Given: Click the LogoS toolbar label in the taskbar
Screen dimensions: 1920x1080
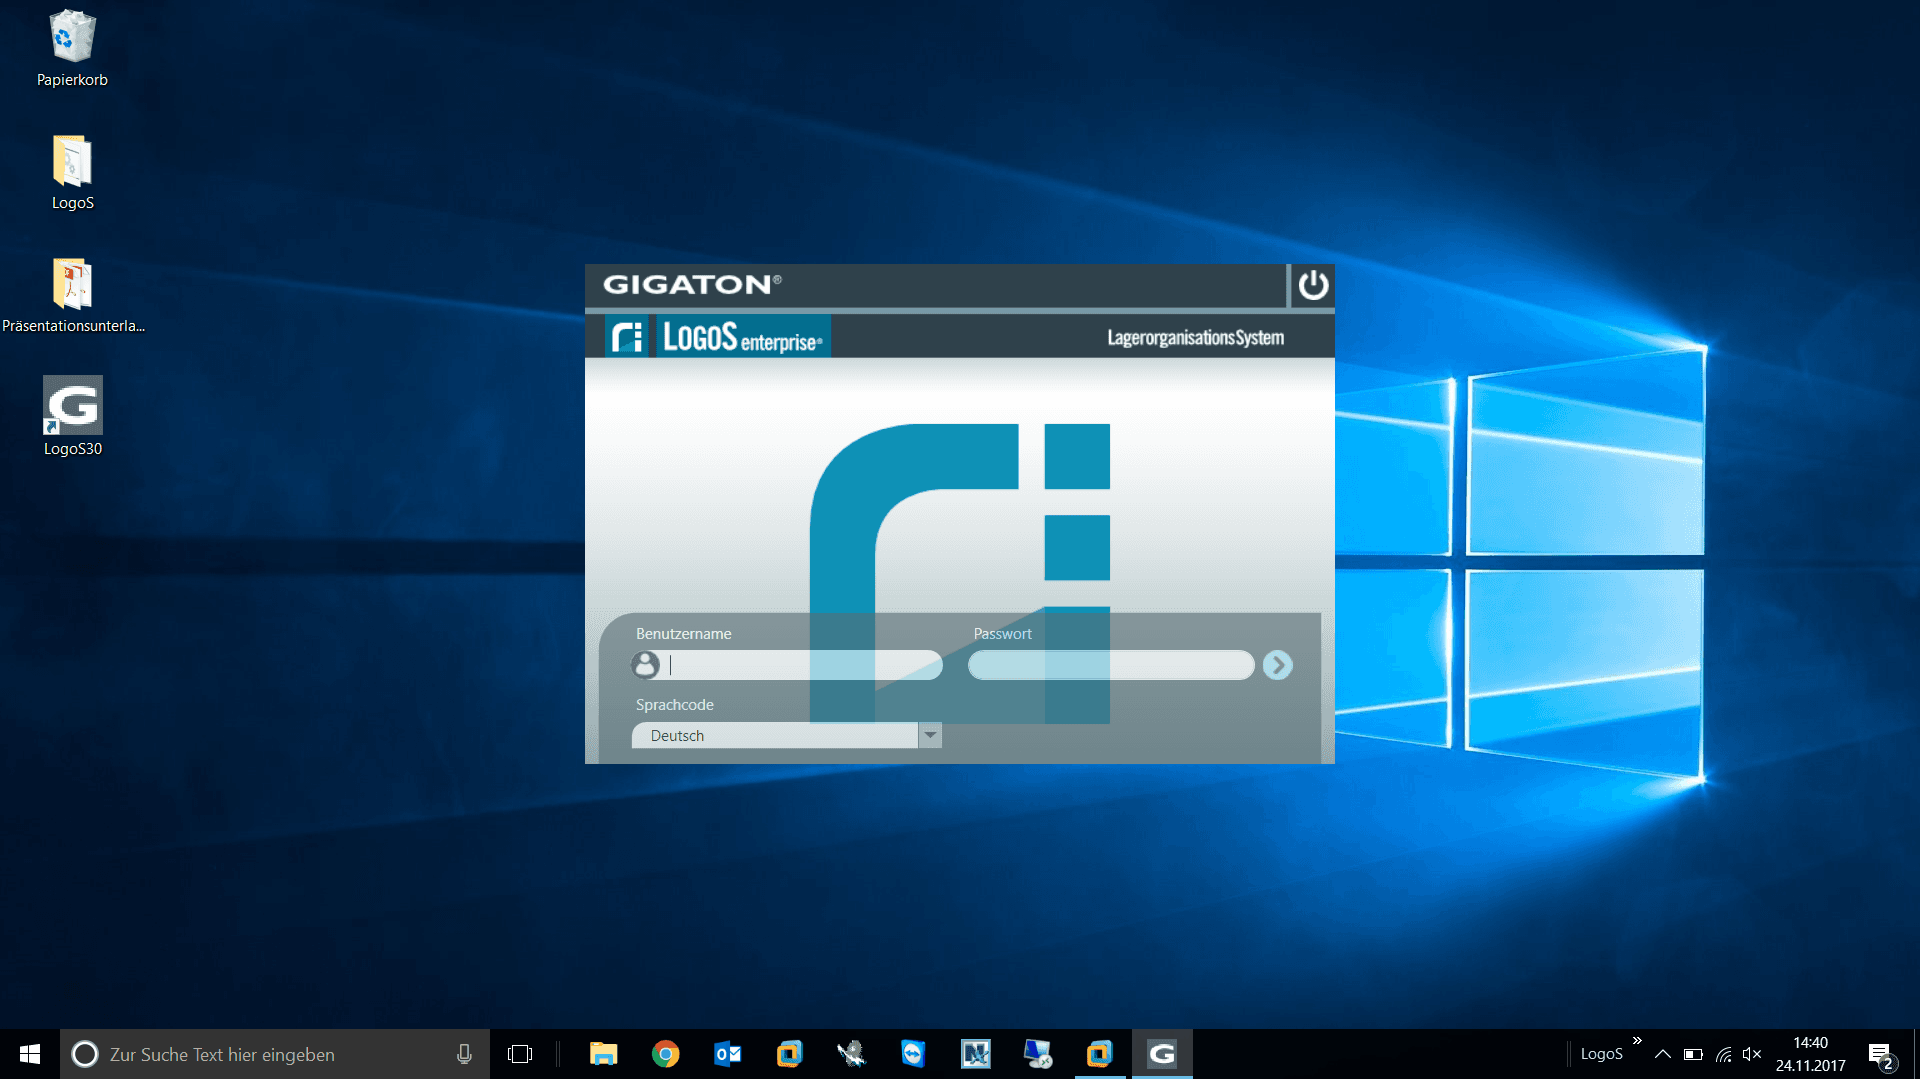Looking at the screenshot, I should (x=1601, y=1054).
